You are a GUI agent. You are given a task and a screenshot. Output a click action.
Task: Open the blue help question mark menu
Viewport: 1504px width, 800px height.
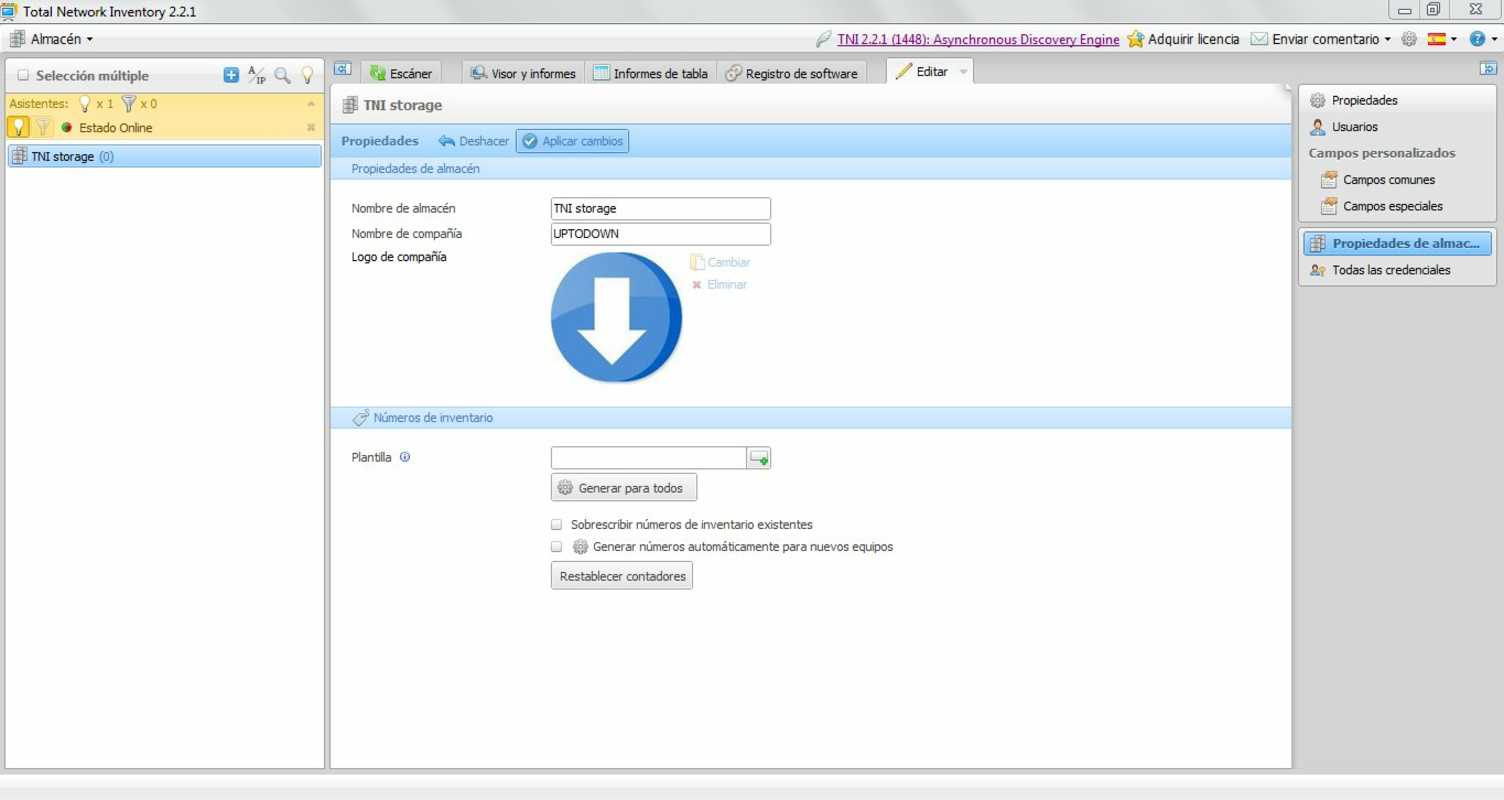(x=1482, y=39)
